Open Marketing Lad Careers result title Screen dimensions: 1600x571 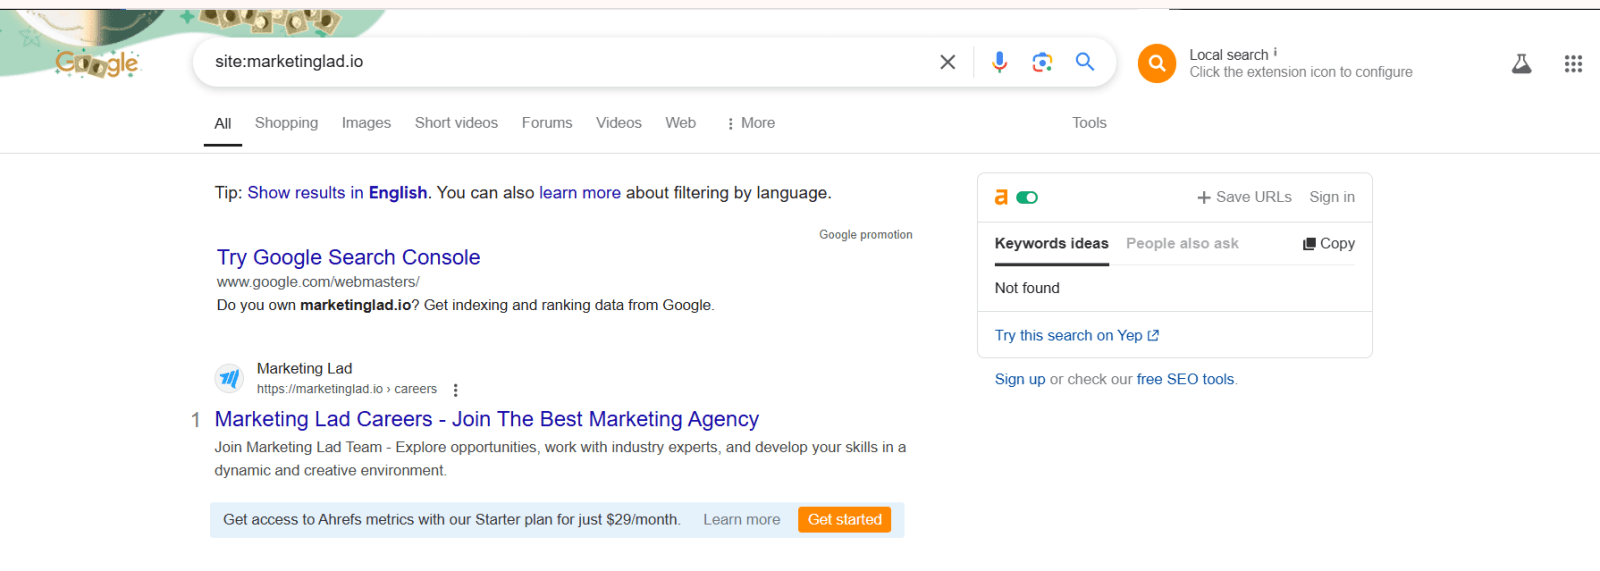[486, 419]
